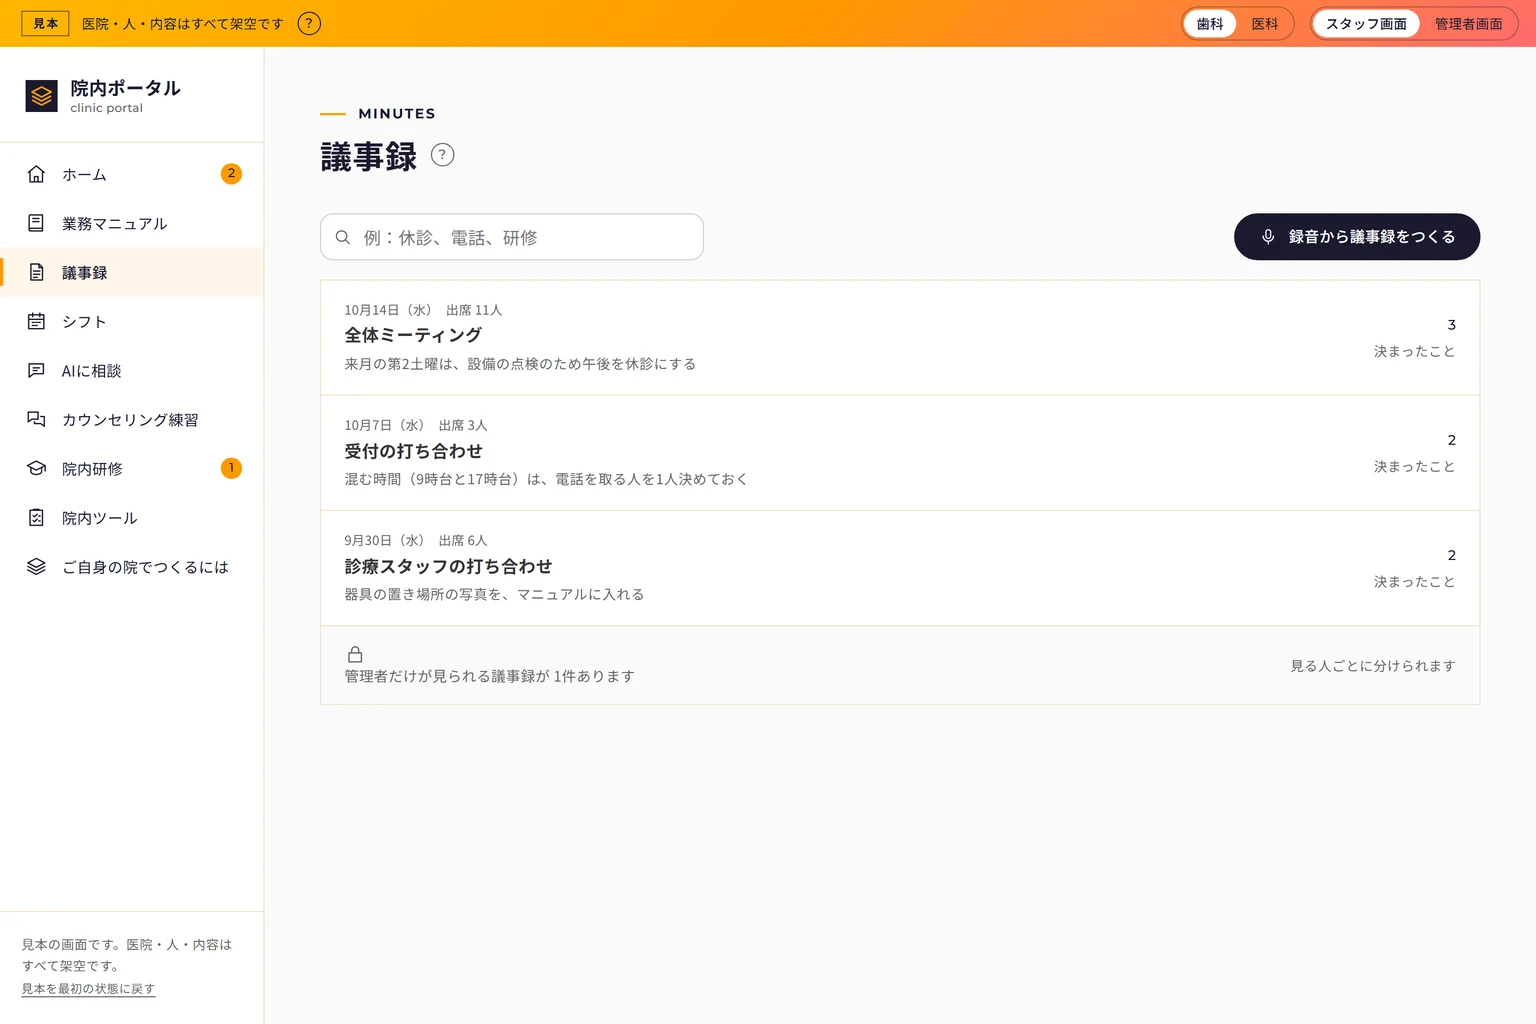Click banner text 医院・人・内容はすべて架空です

click(183, 24)
